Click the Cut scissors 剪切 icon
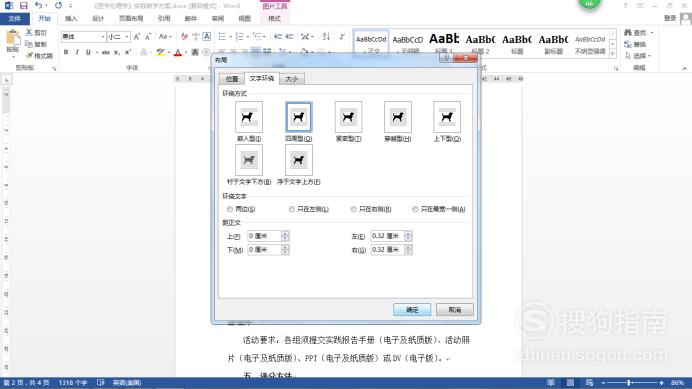The image size is (692, 389). (29, 32)
